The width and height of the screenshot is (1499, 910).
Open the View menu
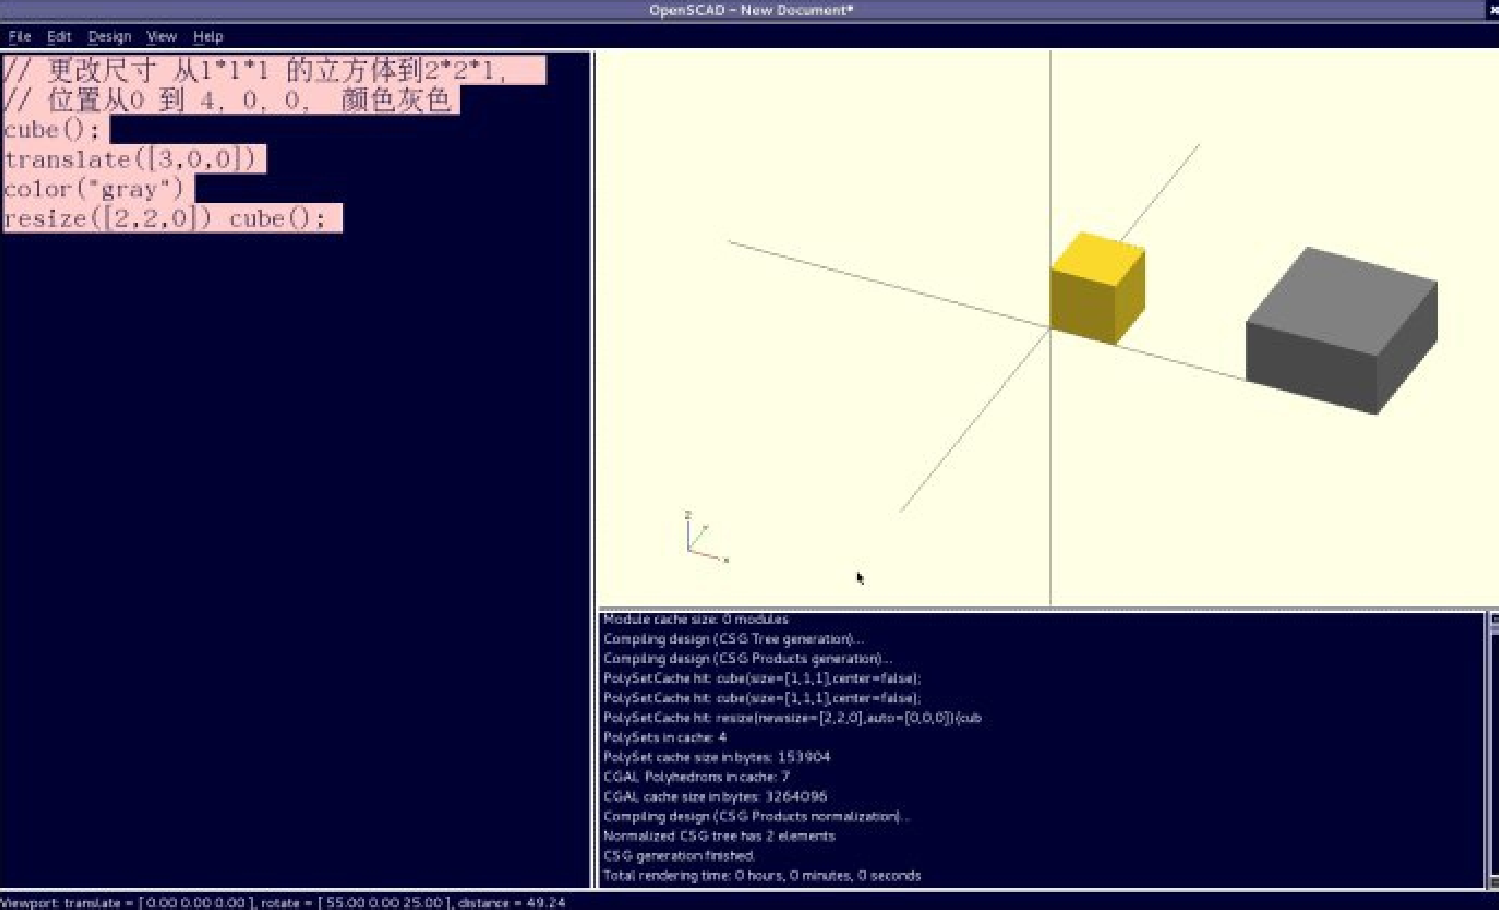coord(161,37)
